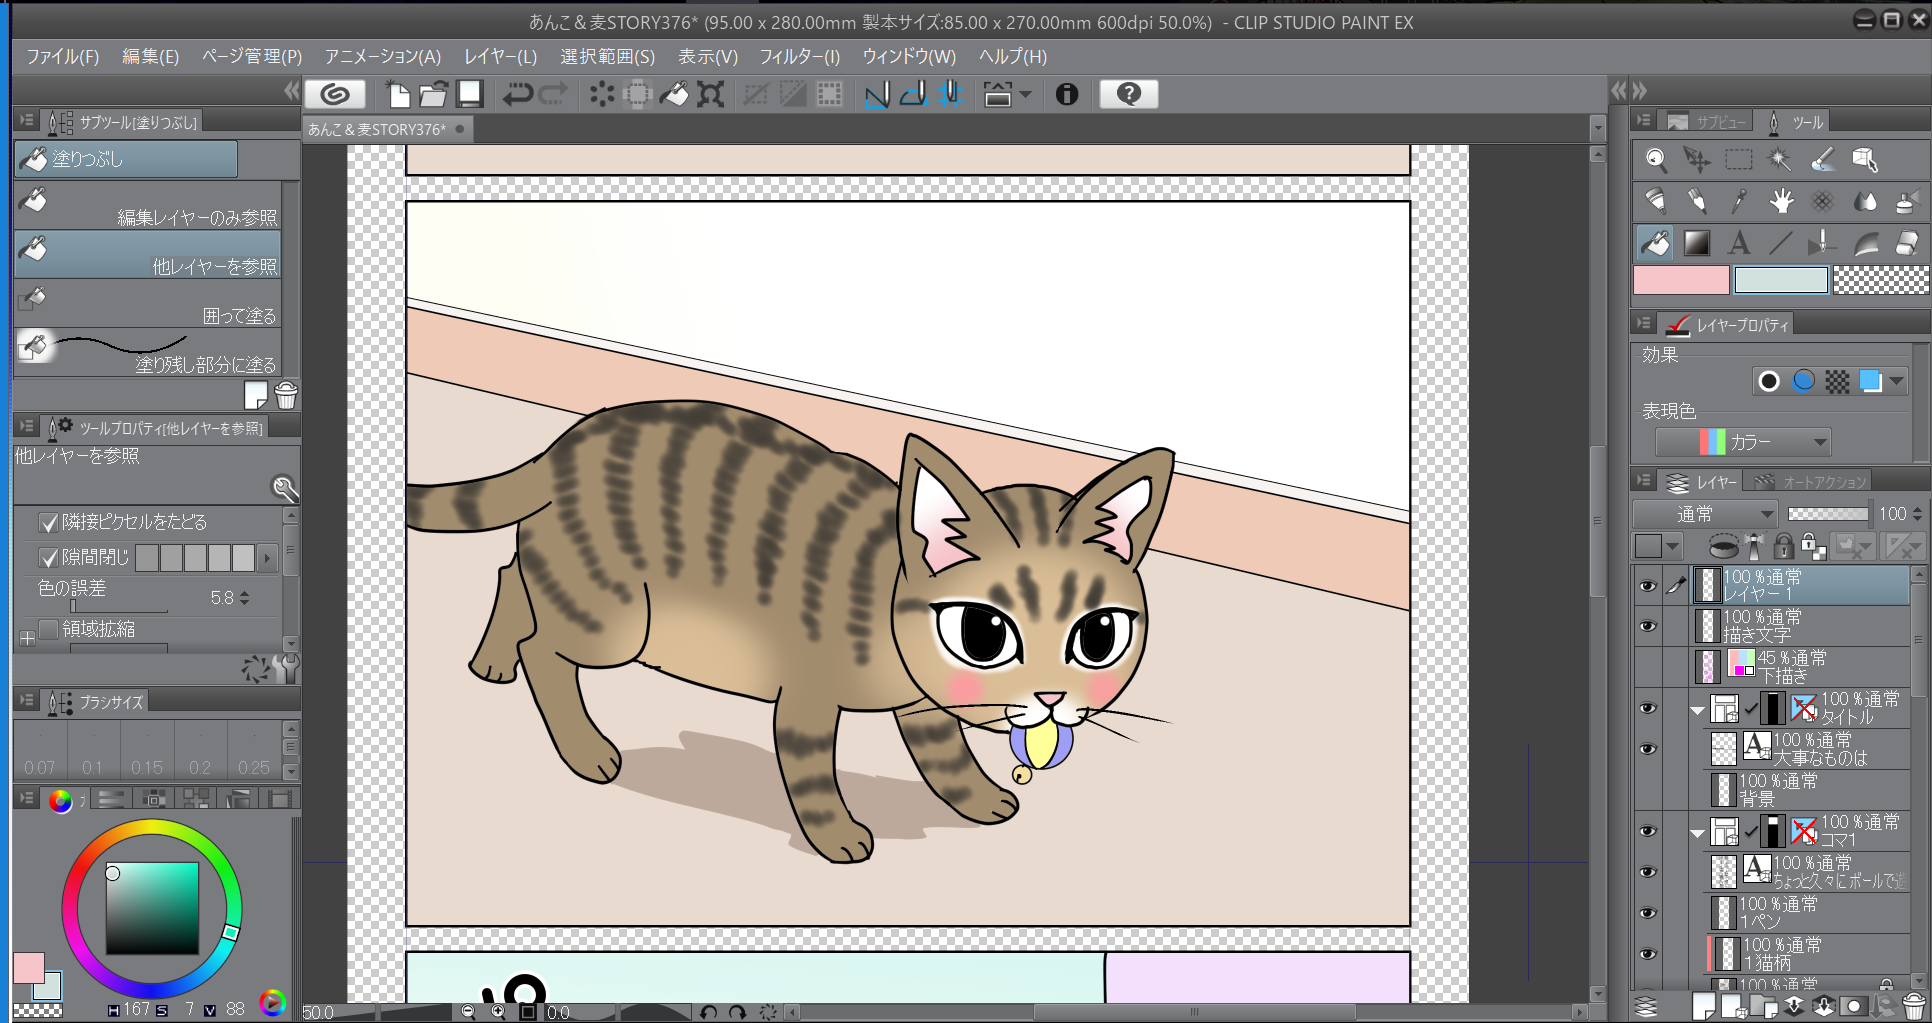Select the straight line Figure tool
This screenshot has width=1932, height=1023.
pos(1780,243)
